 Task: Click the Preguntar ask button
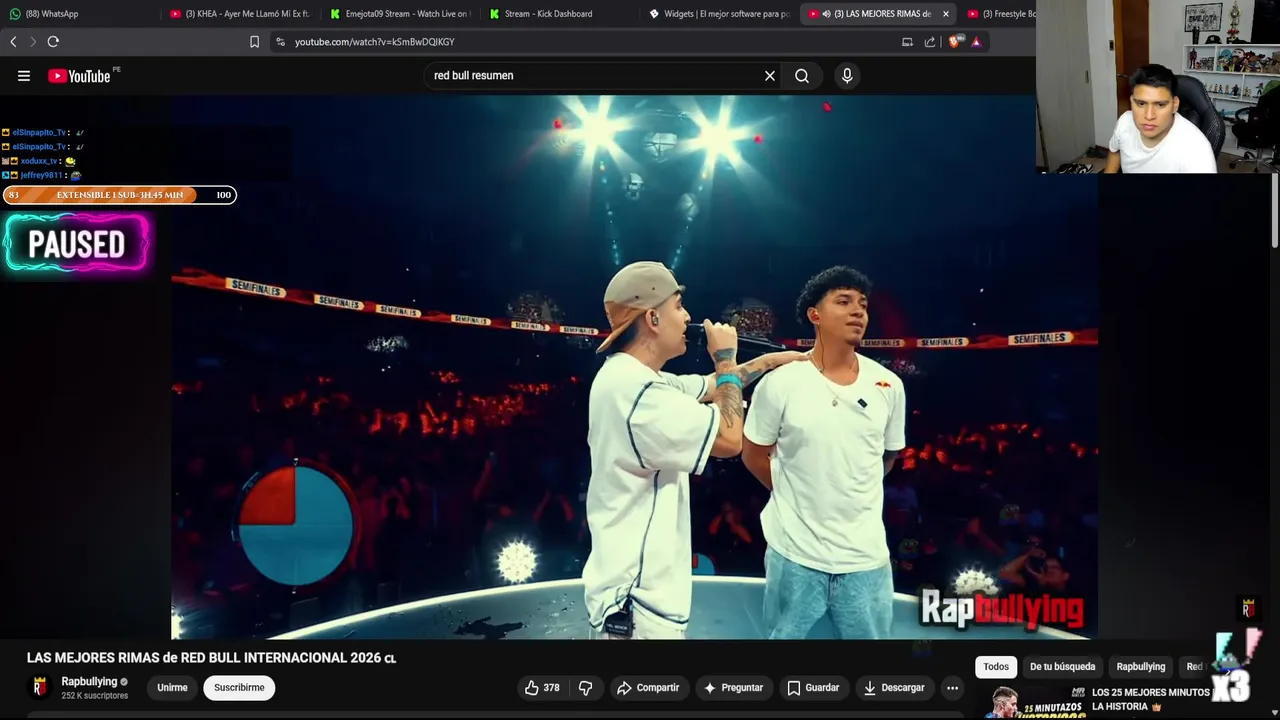point(733,688)
